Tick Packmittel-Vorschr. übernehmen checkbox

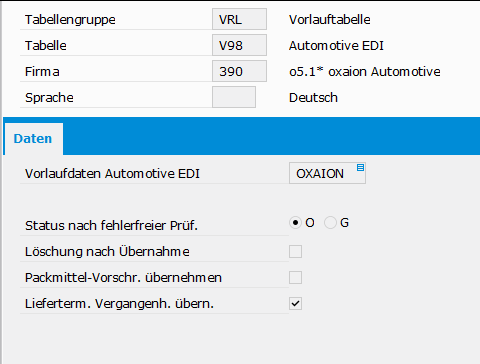coord(295,277)
